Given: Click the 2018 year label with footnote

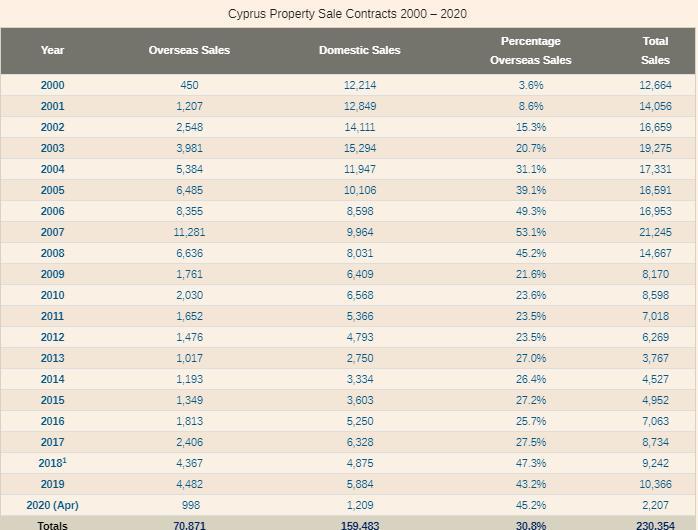Looking at the screenshot, I should click(52, 463).
